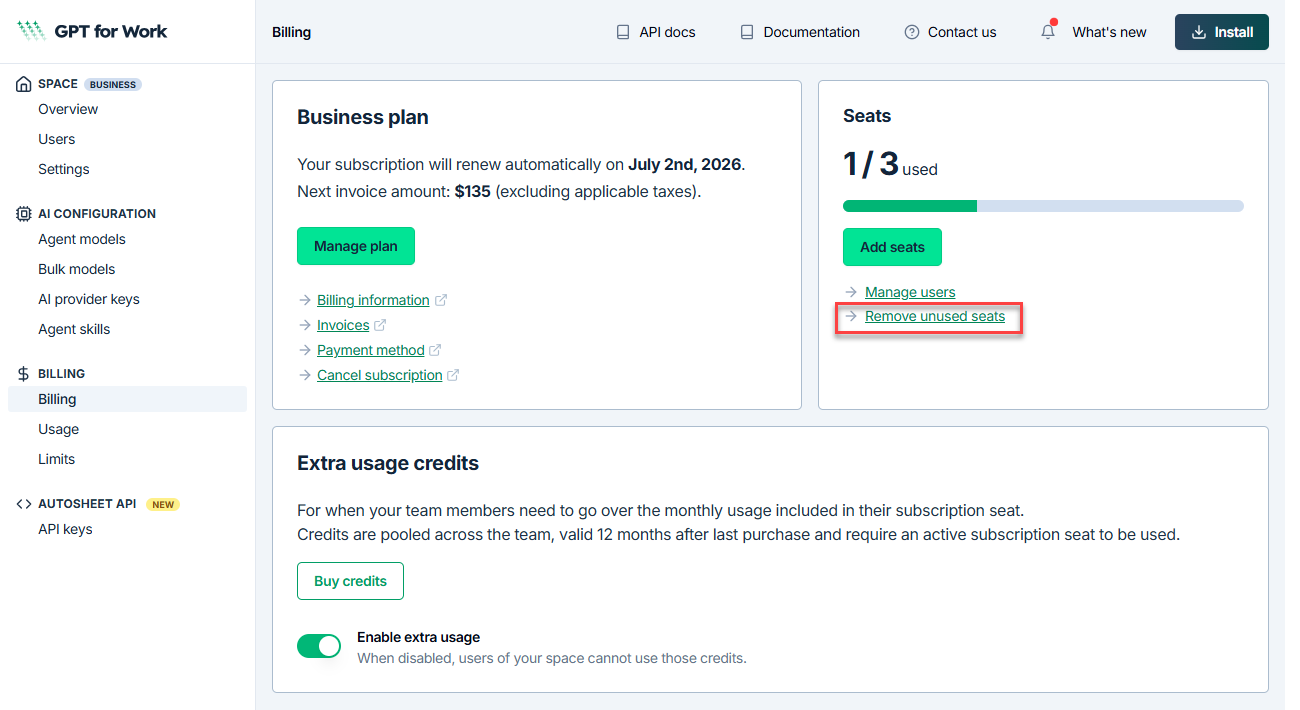Click the API docs book icon
1300x710 pixels.
click(x=623, y=32)
